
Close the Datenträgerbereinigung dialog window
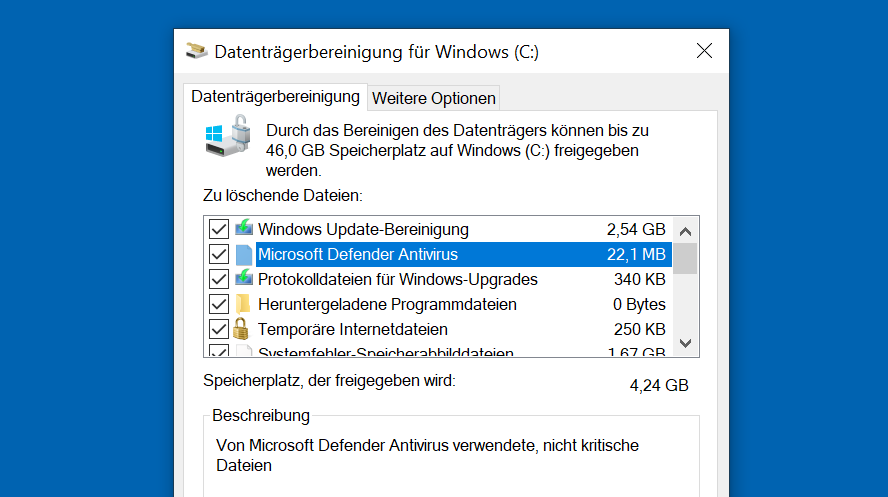pos(704,51)
